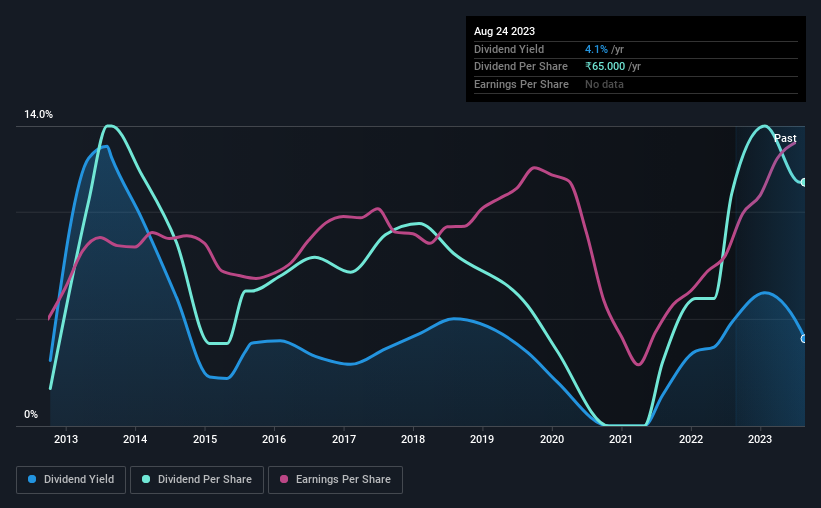Screen dimensions: 821x508
Task: Toggle the Dividend Yield legend button
Action: tap(71, 480)
